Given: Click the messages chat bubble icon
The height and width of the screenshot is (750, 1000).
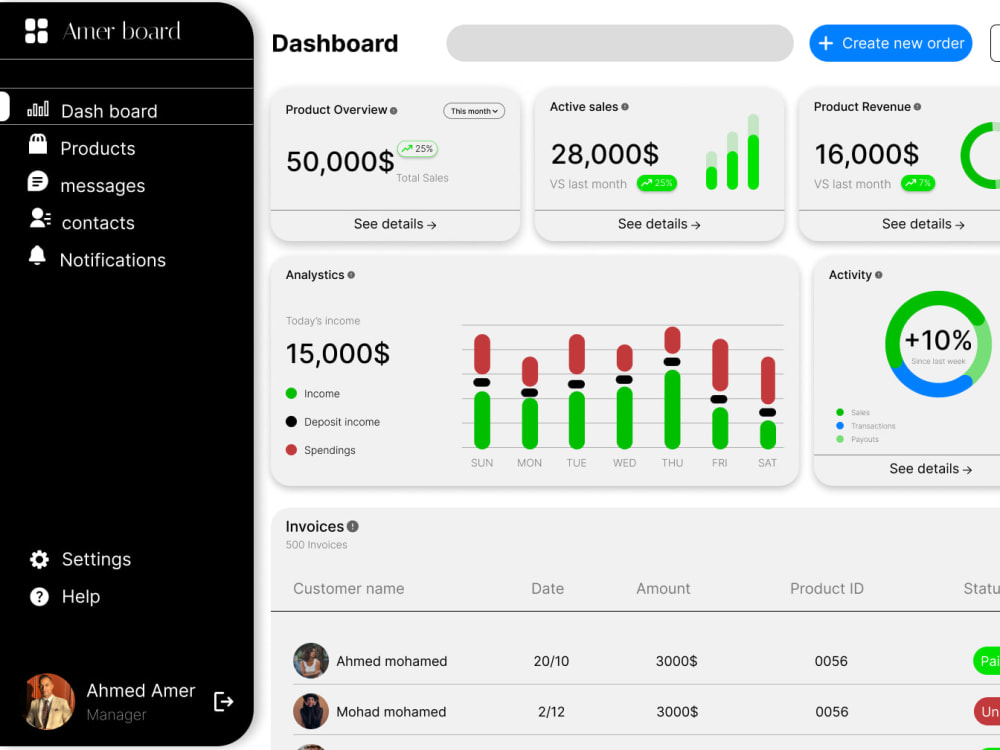Looking at the screenshot, I should tap(38, 181).
